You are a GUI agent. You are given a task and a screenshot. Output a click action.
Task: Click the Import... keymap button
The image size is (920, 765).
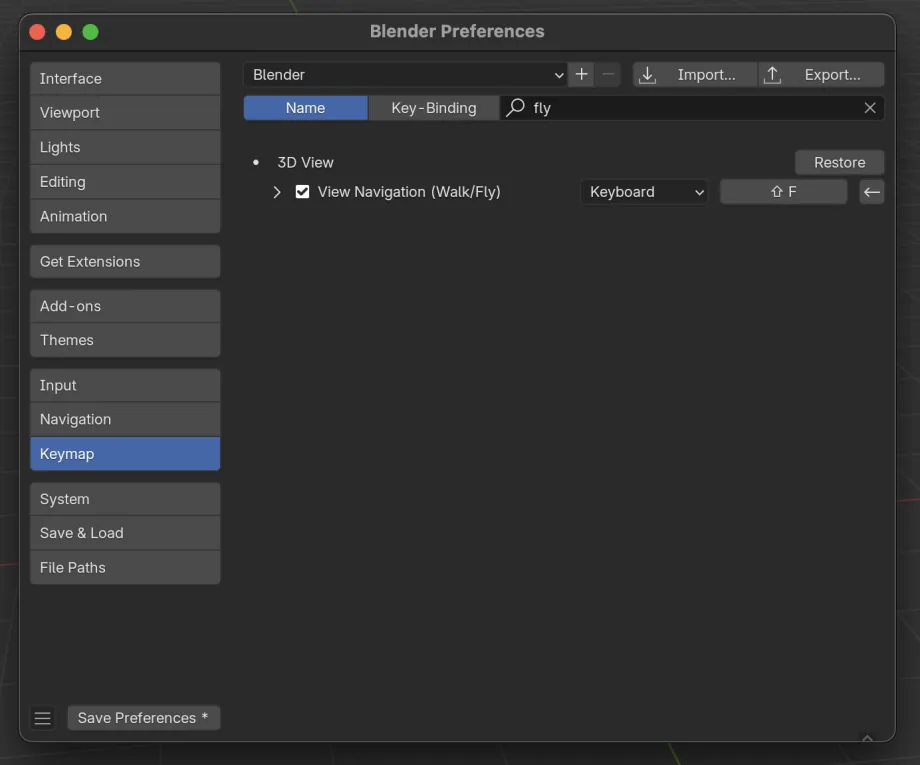[695, 75]
